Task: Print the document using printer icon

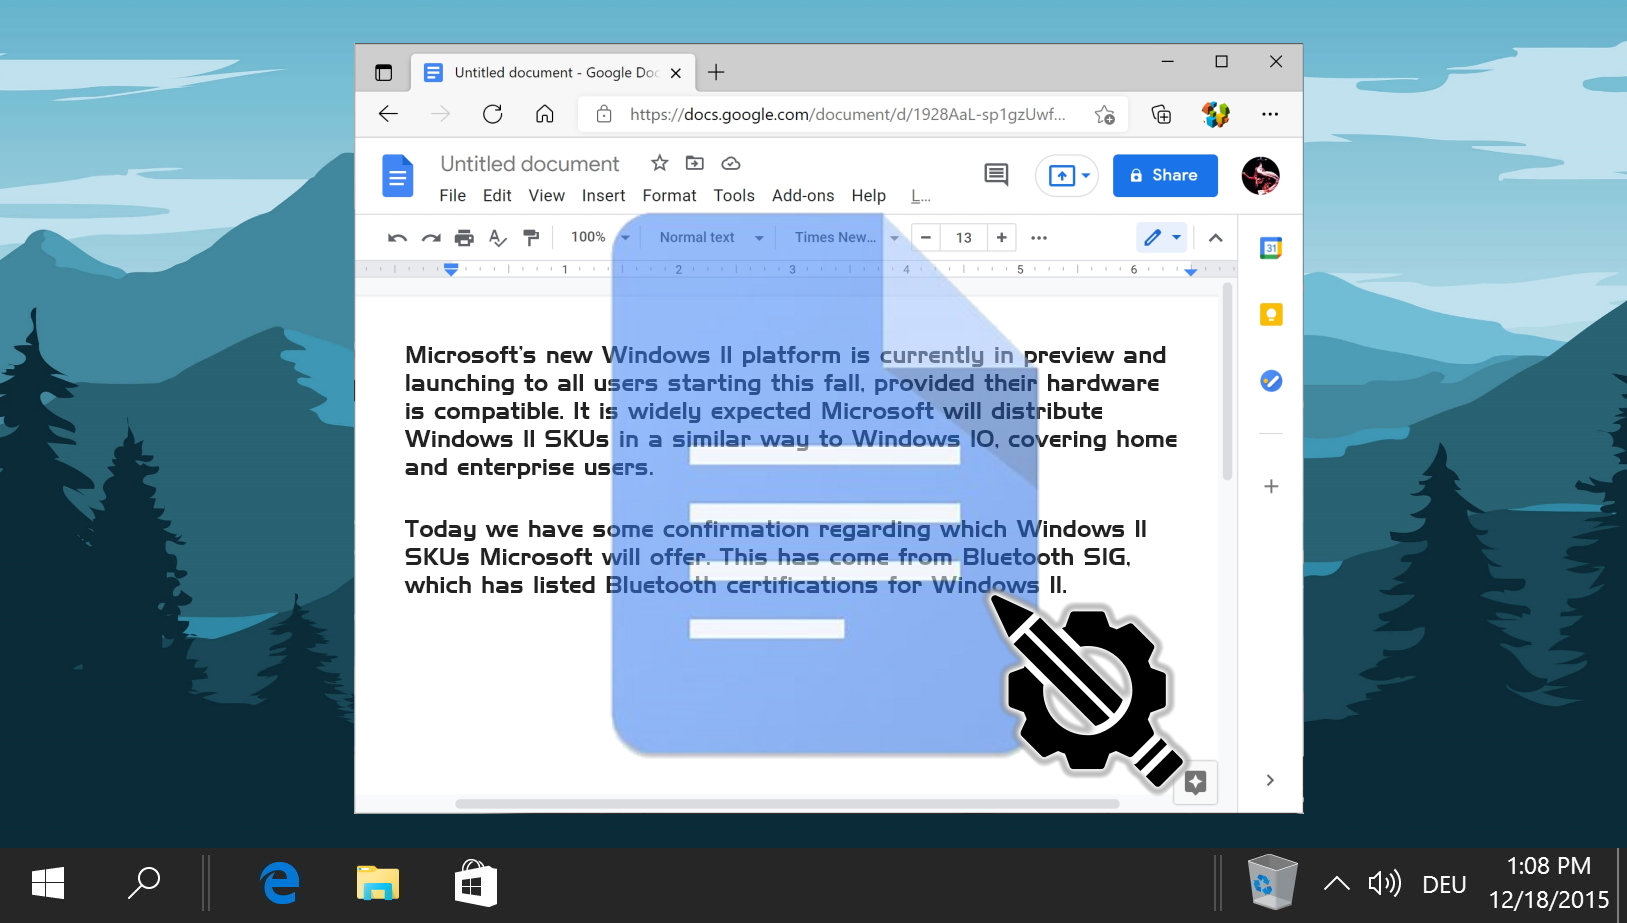Action: (464, 238)
